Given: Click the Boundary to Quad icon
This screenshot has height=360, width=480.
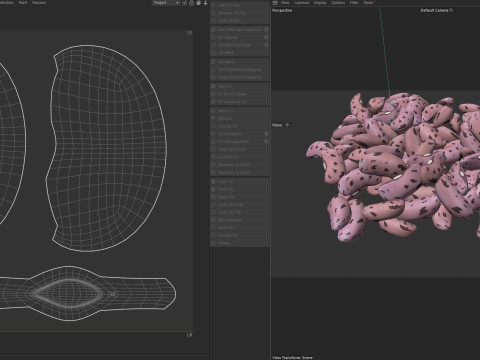Looking at the screenshot, I should [x=213, y=172].
